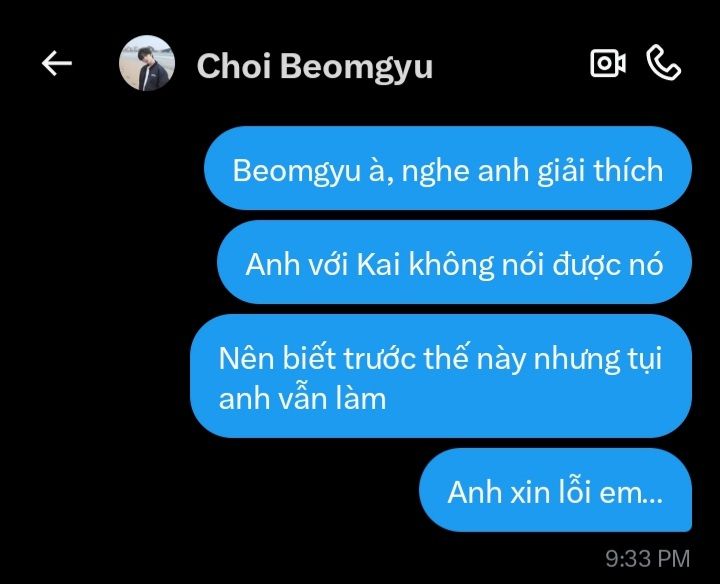Screen dimensions: 720x584
Task: Select the message 'Anh với Kai không nói được nó'
Action: click(454, 262)
